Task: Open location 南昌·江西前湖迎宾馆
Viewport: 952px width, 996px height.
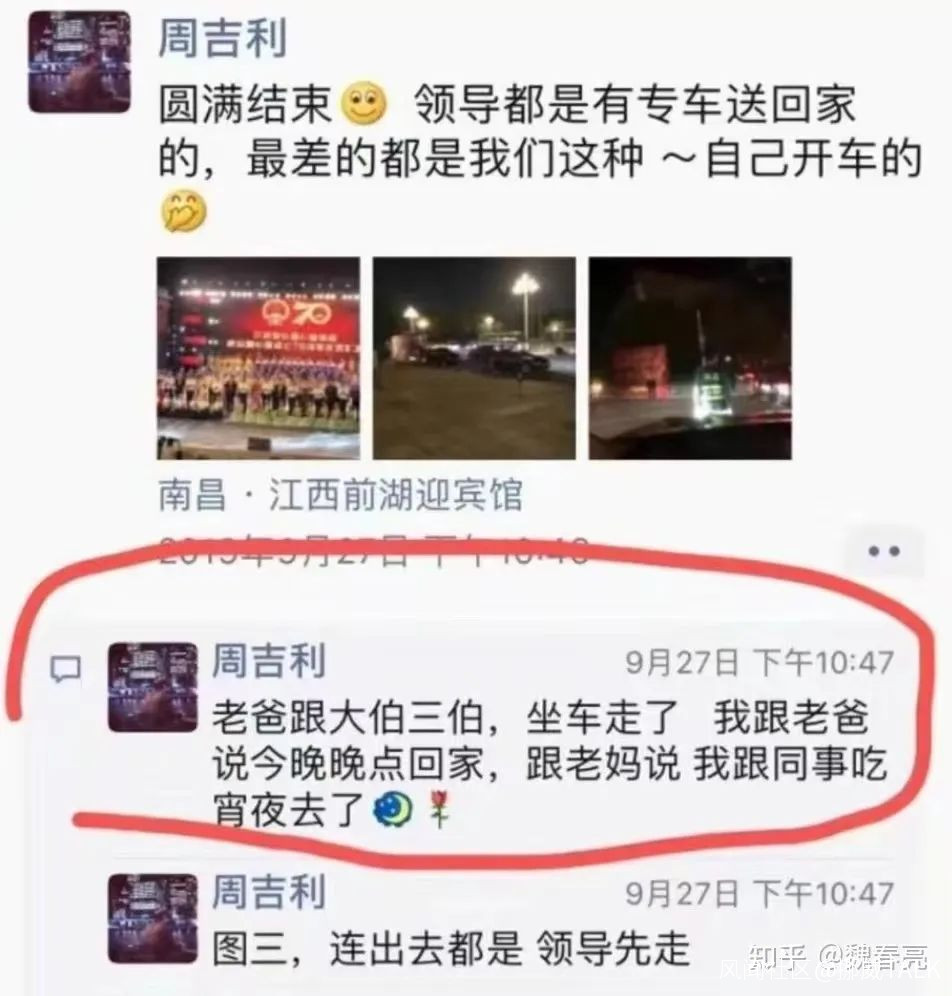Action: (340, 495)
